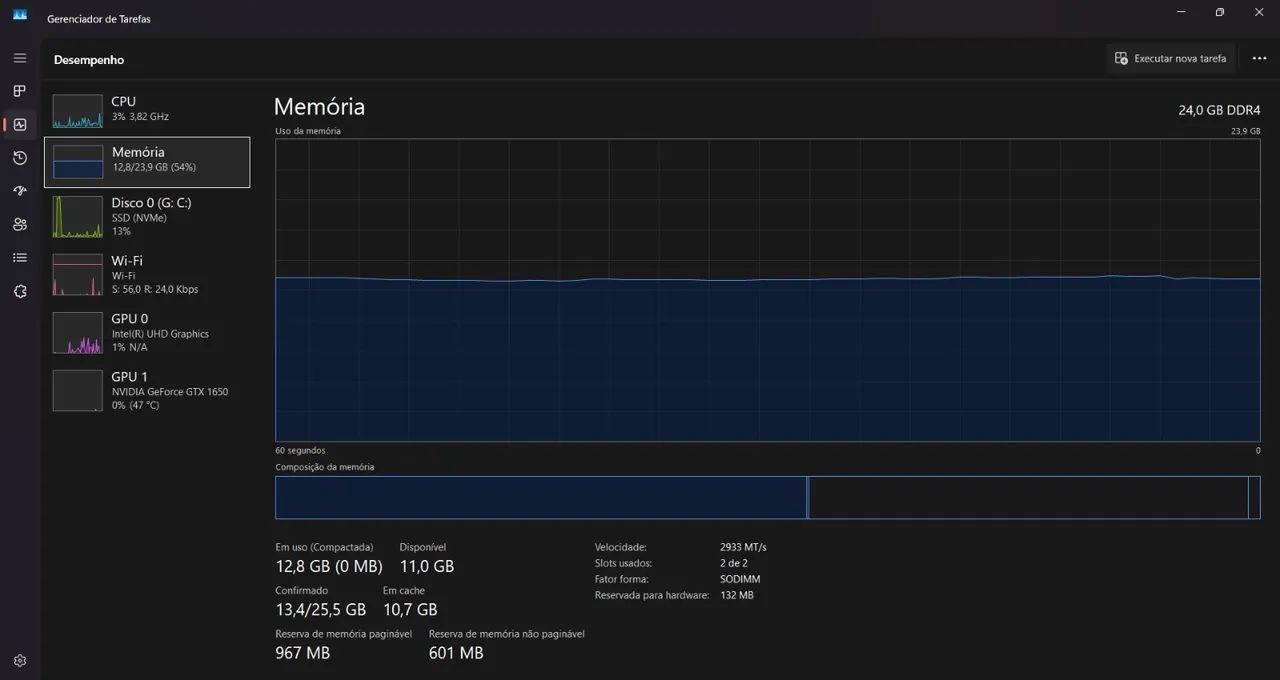Open the three-dots more options menu
Viewport: 1280px width, 680px height.
1259,59
